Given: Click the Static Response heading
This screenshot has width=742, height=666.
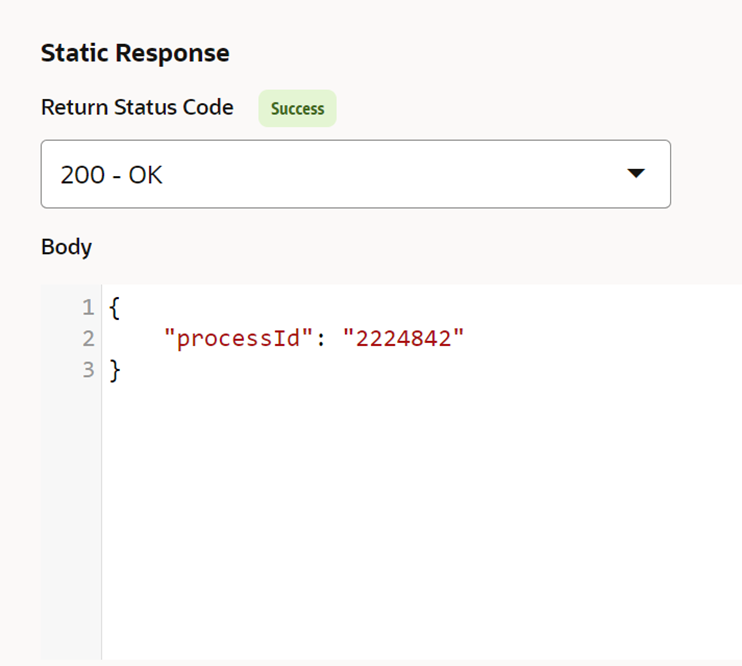Looking at the screenshot, I should 135,53.
